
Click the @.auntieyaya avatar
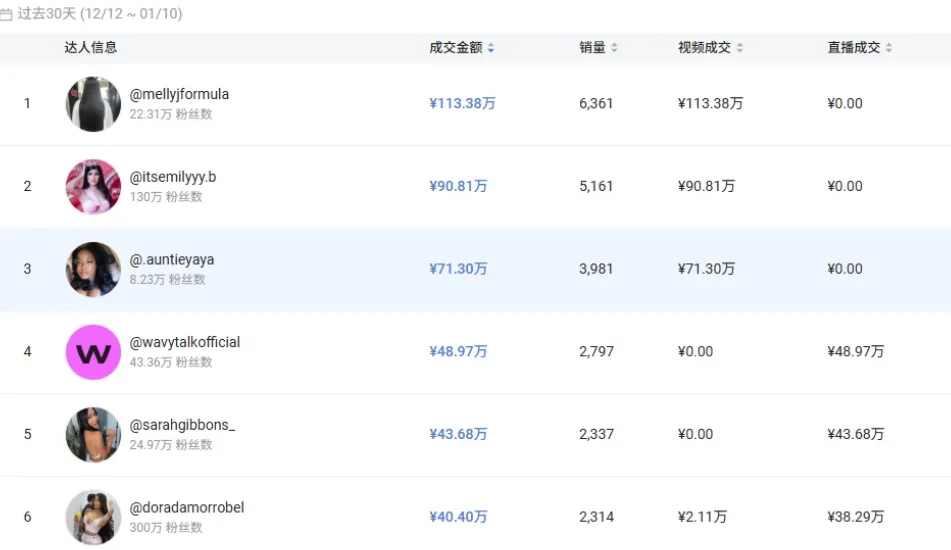(x=93, y=269)
